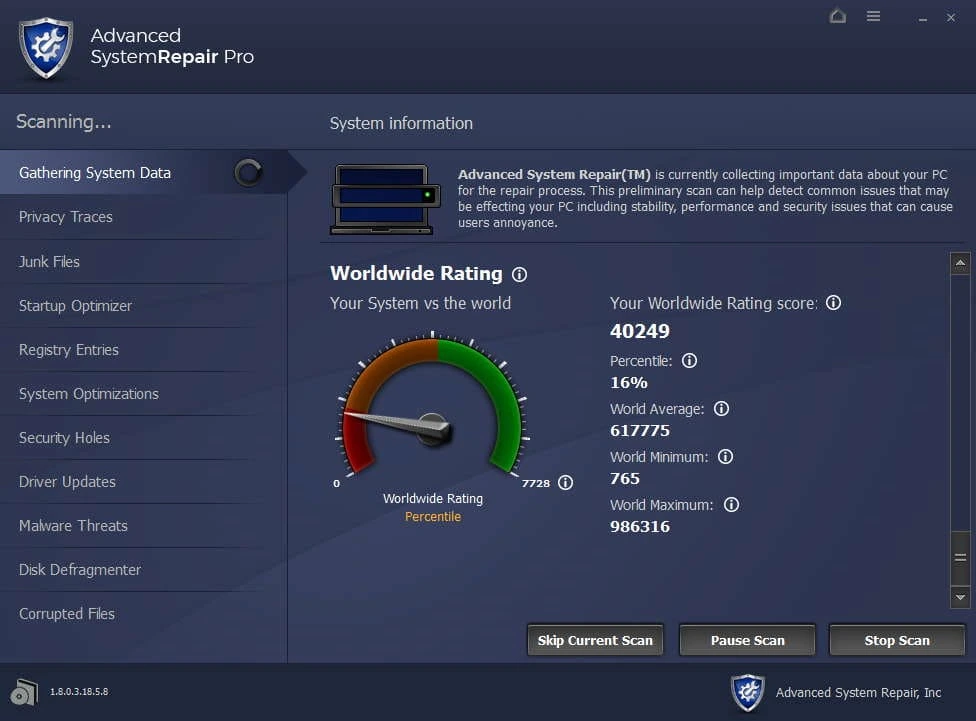Click the spinning progress icon on Gathering System Data
Image resolution: width=976 pixels, height=721 pixels.
tap(248, 172)
